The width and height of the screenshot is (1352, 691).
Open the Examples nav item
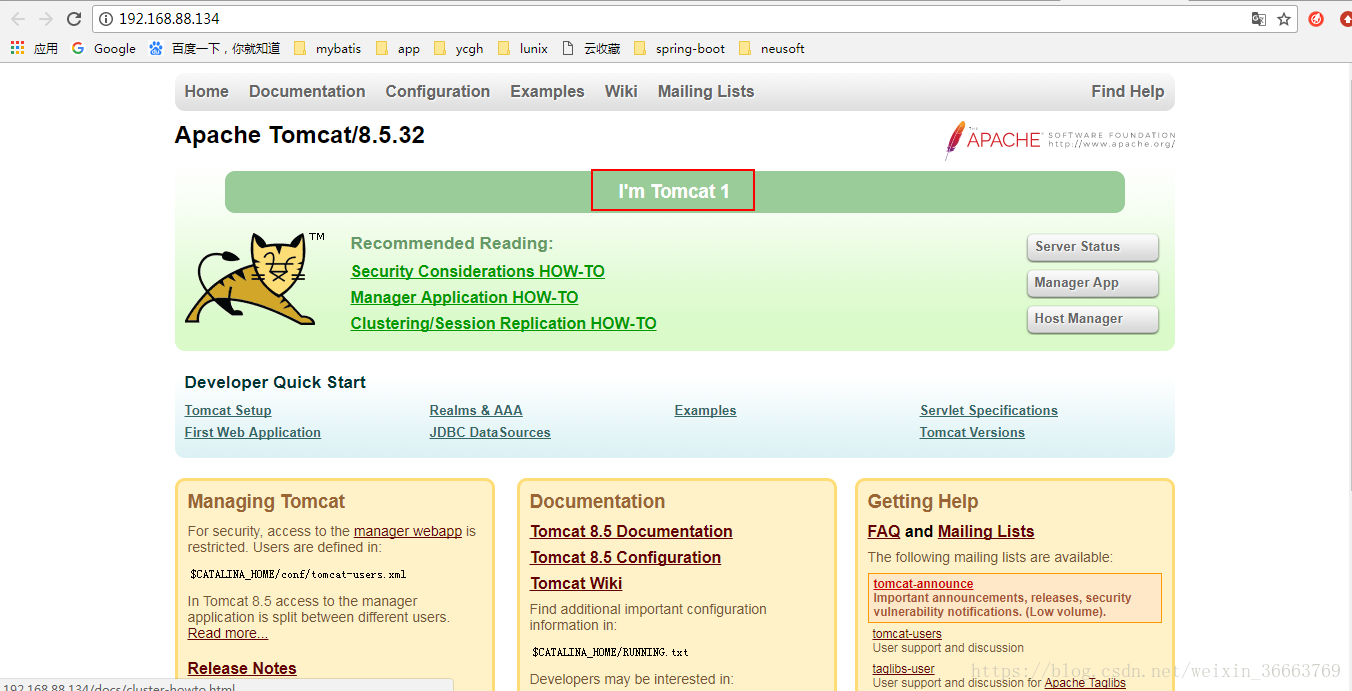tap(547, 91)
